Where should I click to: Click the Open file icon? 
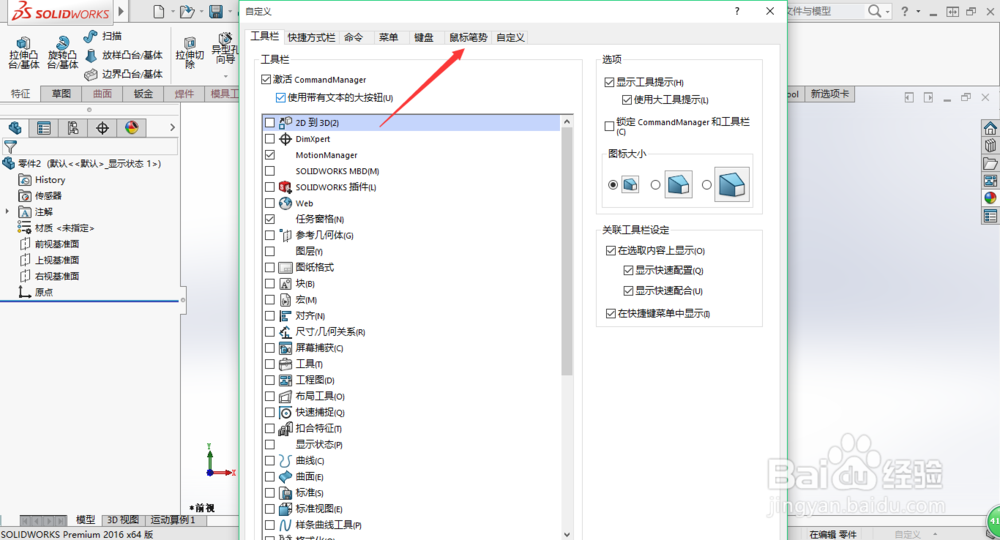187,11
